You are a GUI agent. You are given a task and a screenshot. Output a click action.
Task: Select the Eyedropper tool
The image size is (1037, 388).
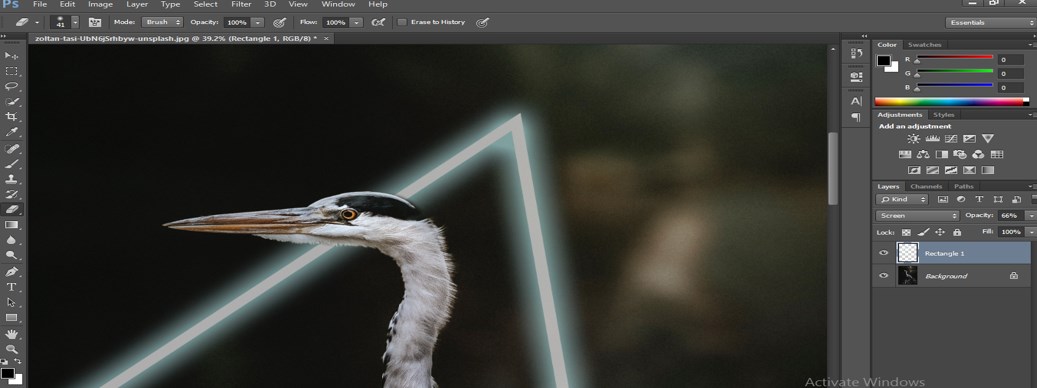[11, 132]
